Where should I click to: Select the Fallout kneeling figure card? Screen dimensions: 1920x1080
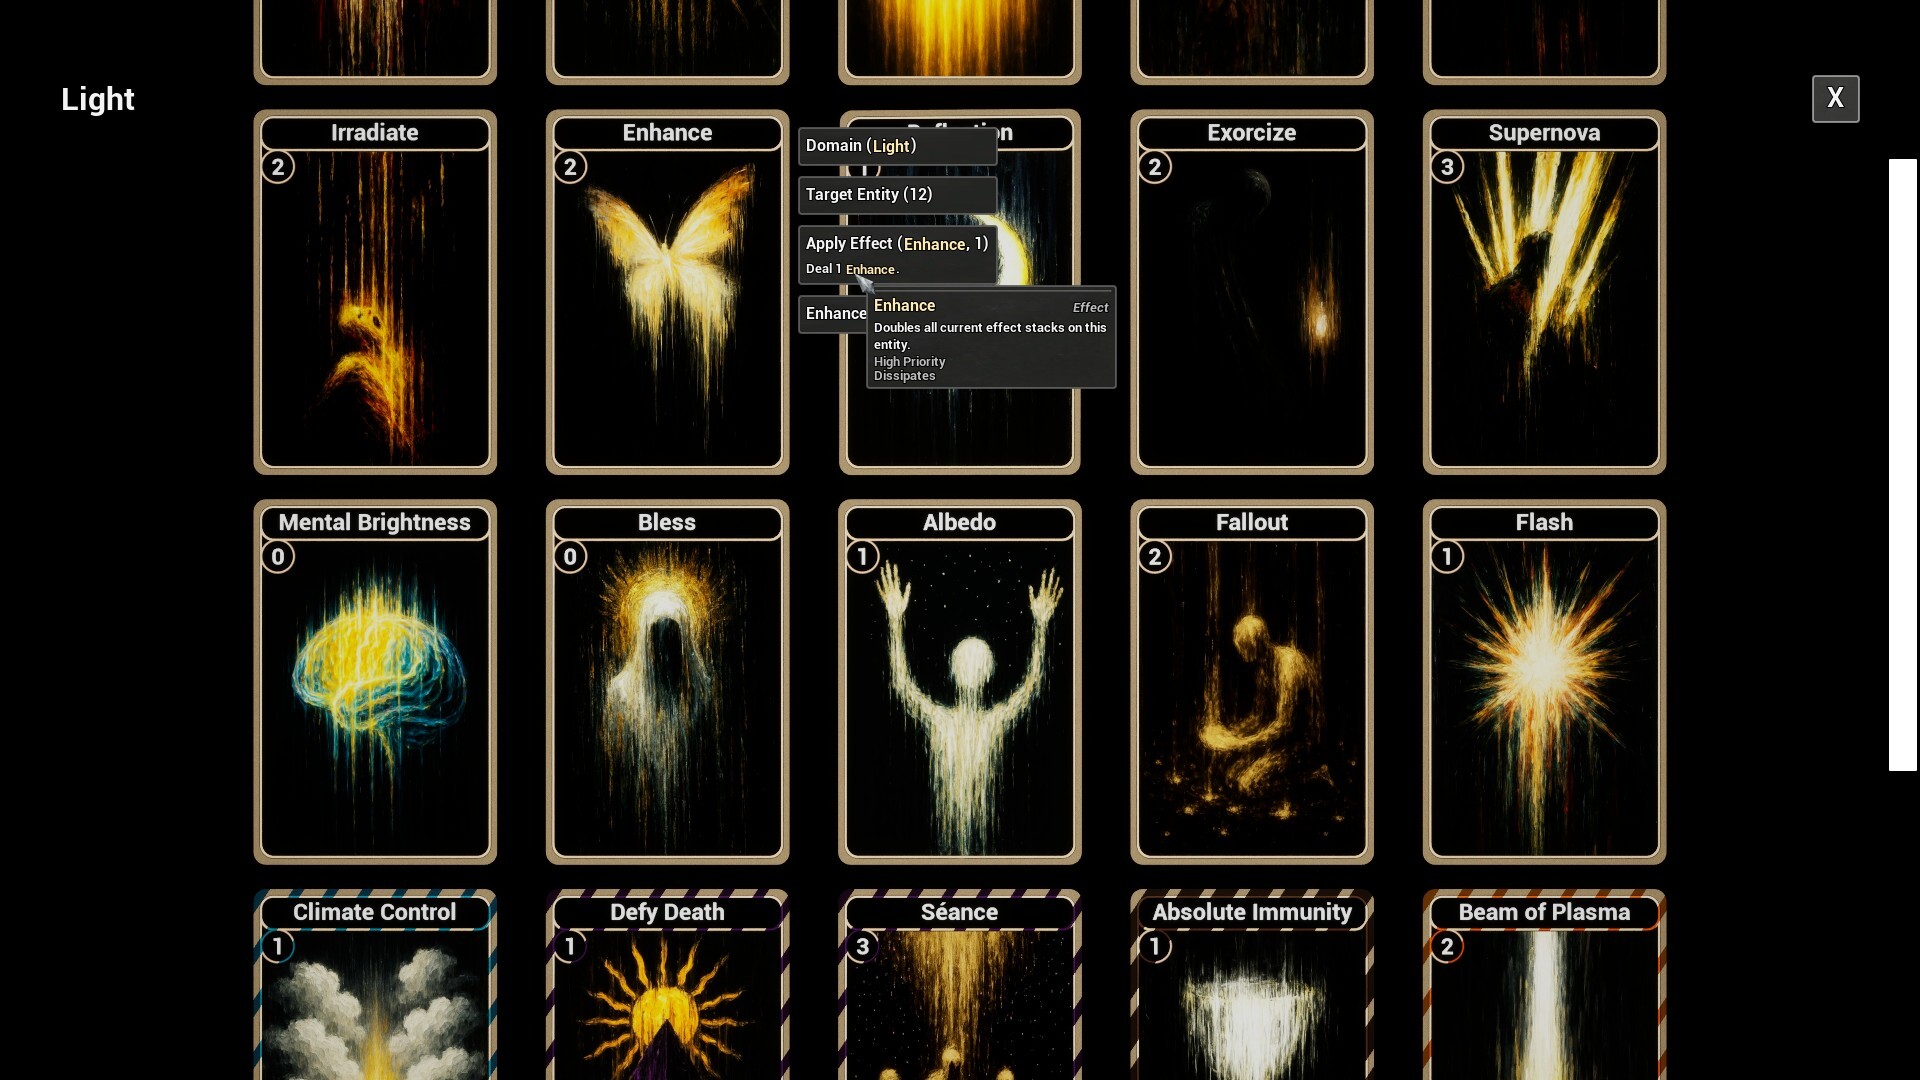click(1251, 690)
